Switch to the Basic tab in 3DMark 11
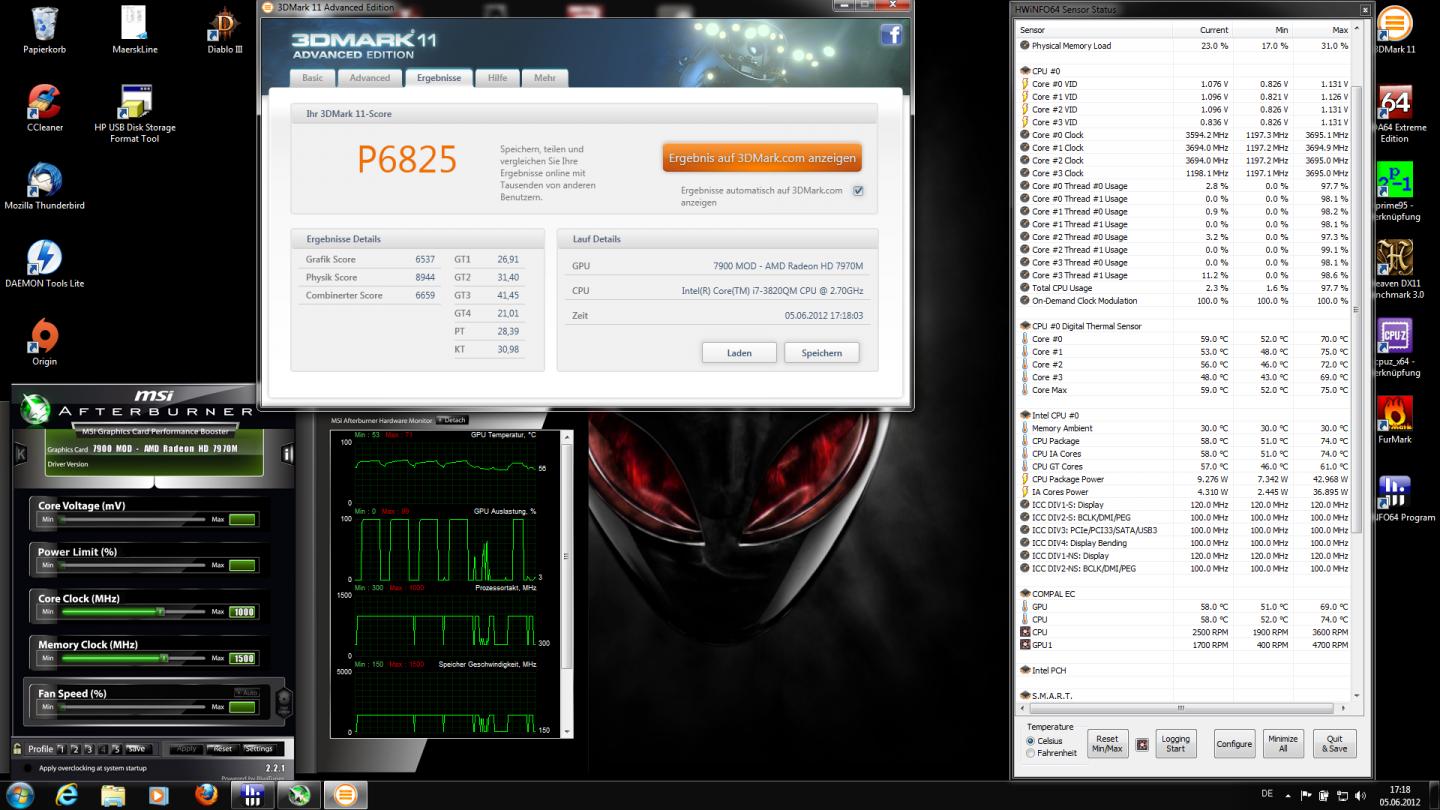Viewport: 1440px width, 810px height. [x=313, y=78]
